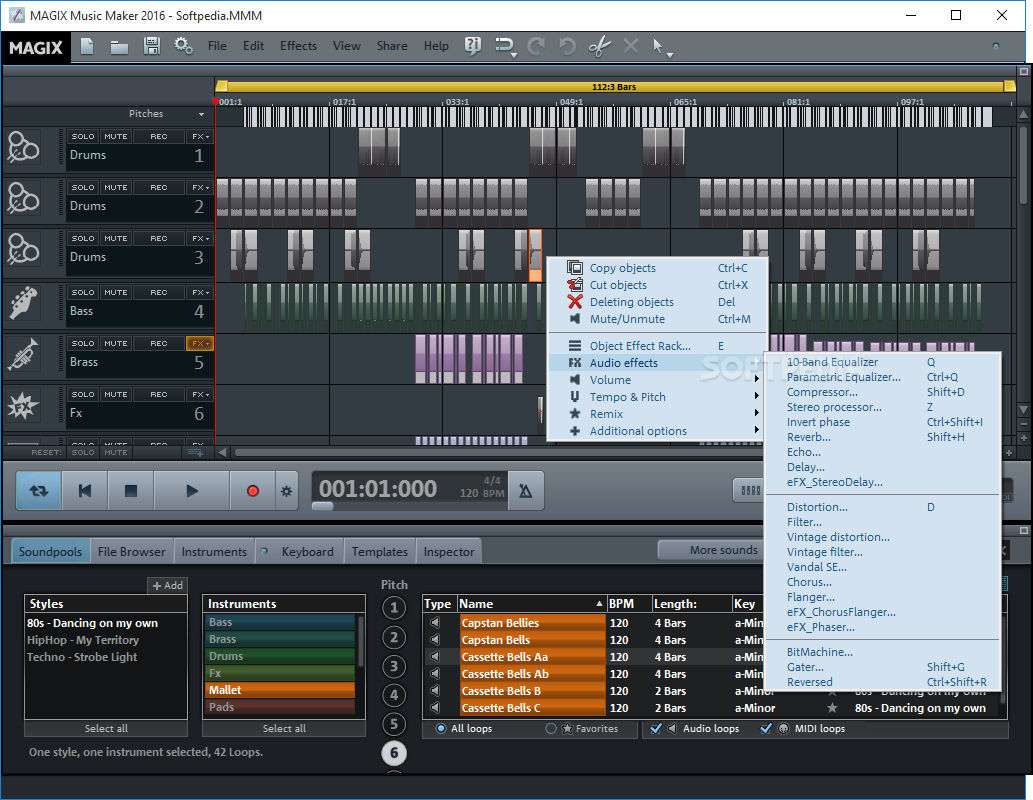This screenshot has width=1033, height=800.
Task: Click the Add style button
Action: [167, 585]
